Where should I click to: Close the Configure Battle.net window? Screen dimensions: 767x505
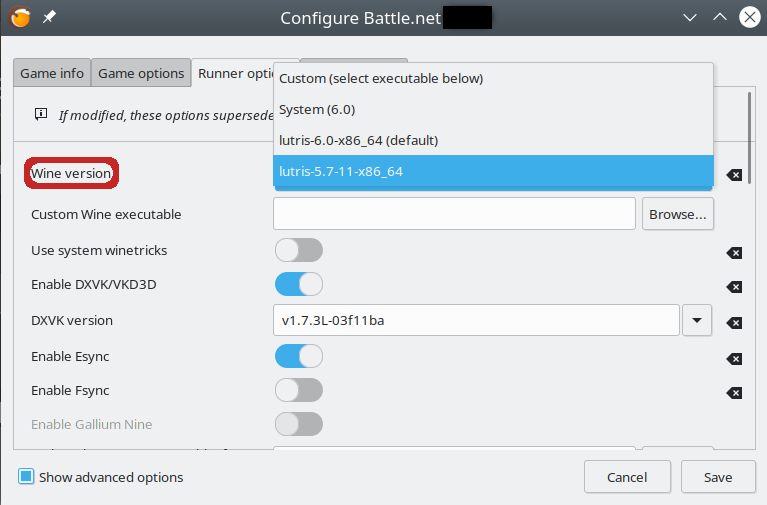(x=749, y=18)
